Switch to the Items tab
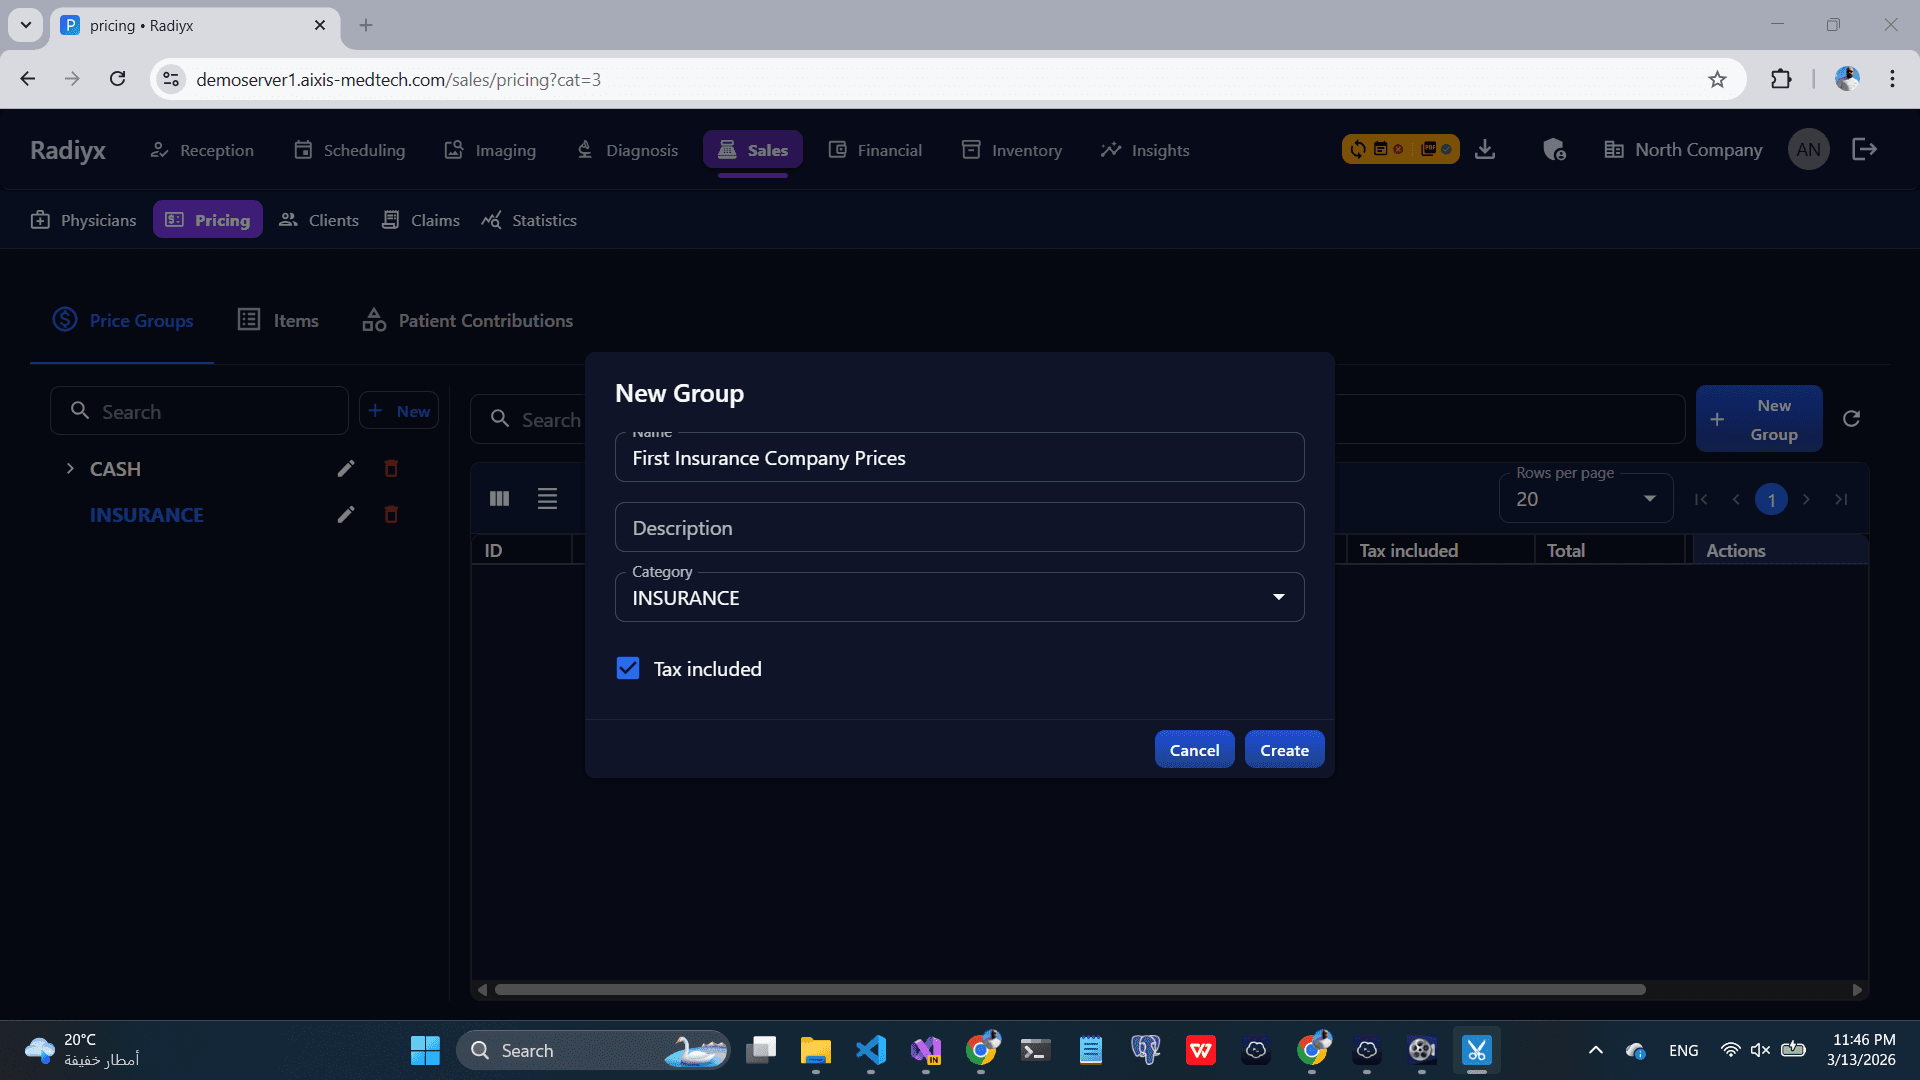This screenshot has width=1920, height=1080. pos(278,320)
